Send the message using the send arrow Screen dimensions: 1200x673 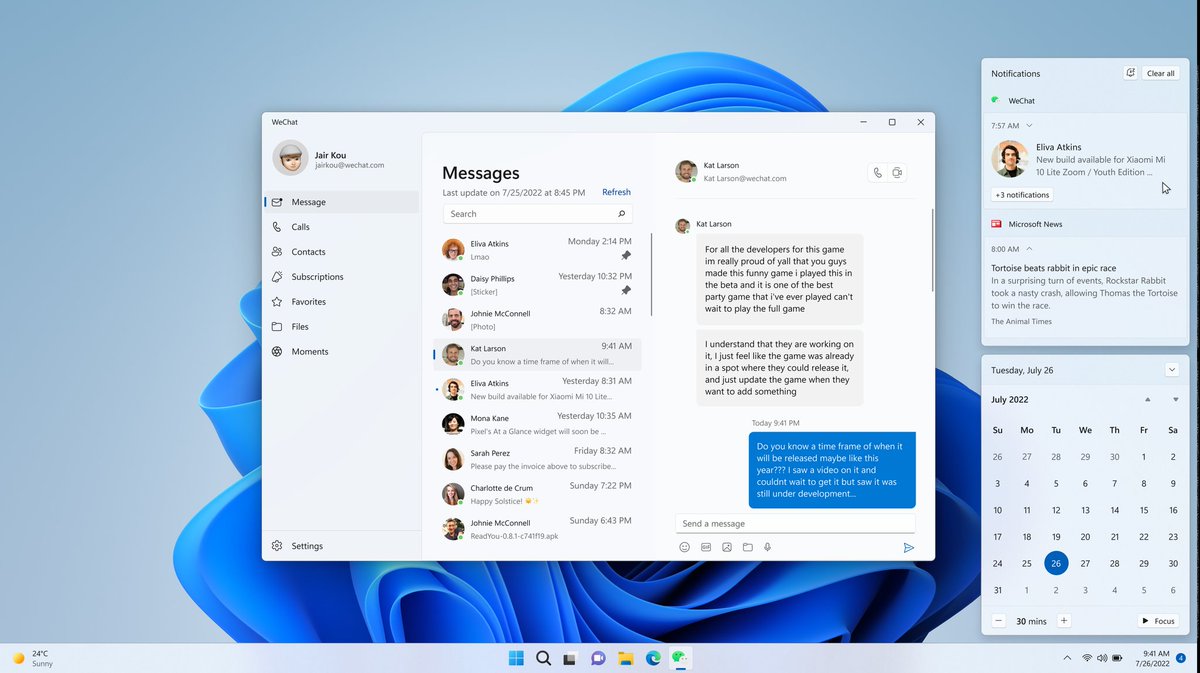[x=909, y=548]
